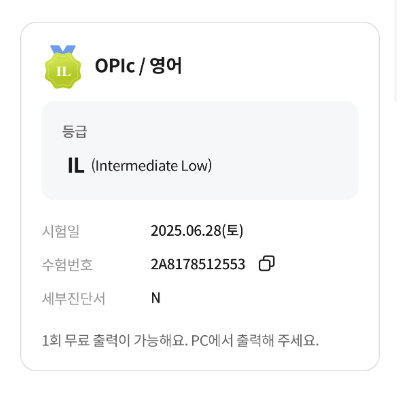Click the vertical scrollbar at right edge
Image resolution: width=400 pixels, height=395 pixels.
coord(397,50)
